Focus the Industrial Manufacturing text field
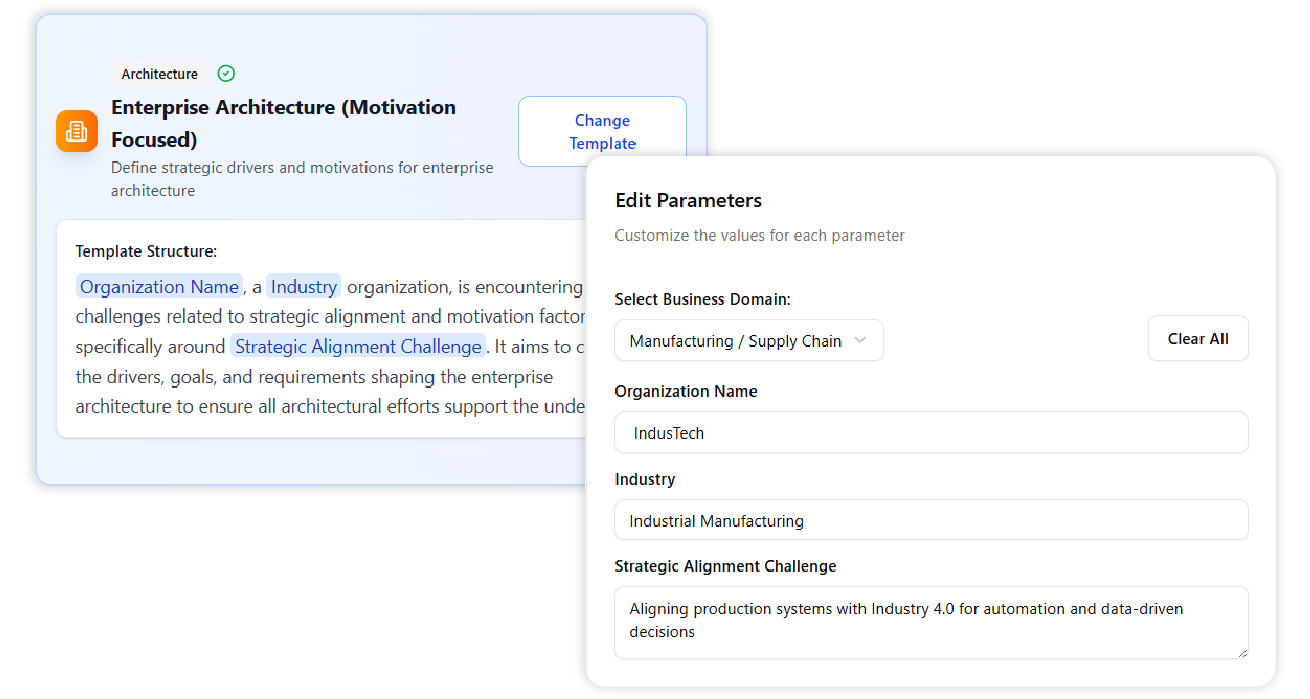This screenshot has width=1310, height=699. [x=930, y=521]
